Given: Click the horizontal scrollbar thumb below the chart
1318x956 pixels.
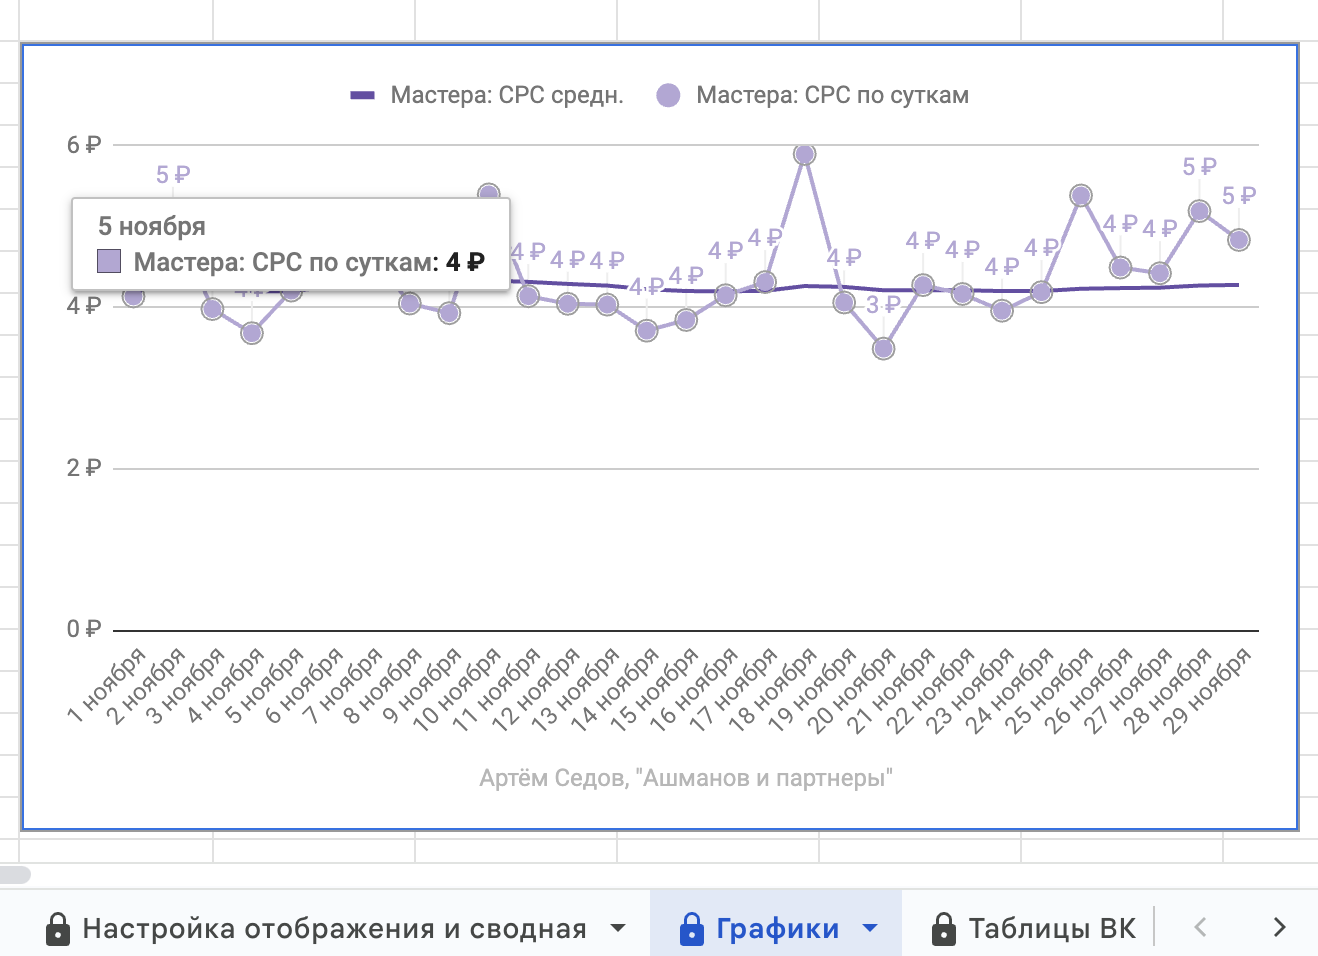Looking at the screenshot, I should pyautogui.click(x=15, y=875).
